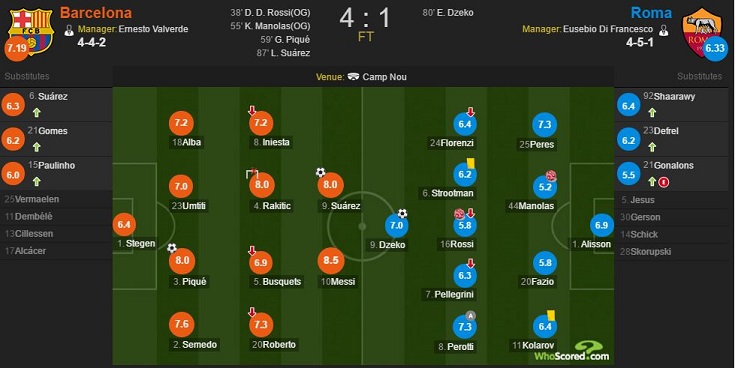The height and width of the screenshot is (368, 735).
Task: Click the stadium icon next to Camp Nou
Action: pyautogui.click(x=353, y=77)
